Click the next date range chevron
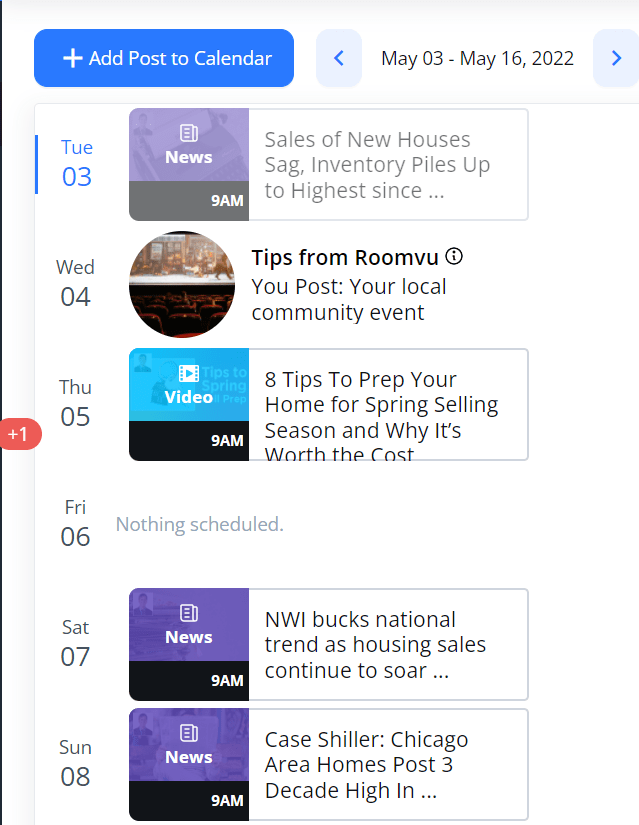639x825 pixels. pyautogui.click(x=615, y=58)
